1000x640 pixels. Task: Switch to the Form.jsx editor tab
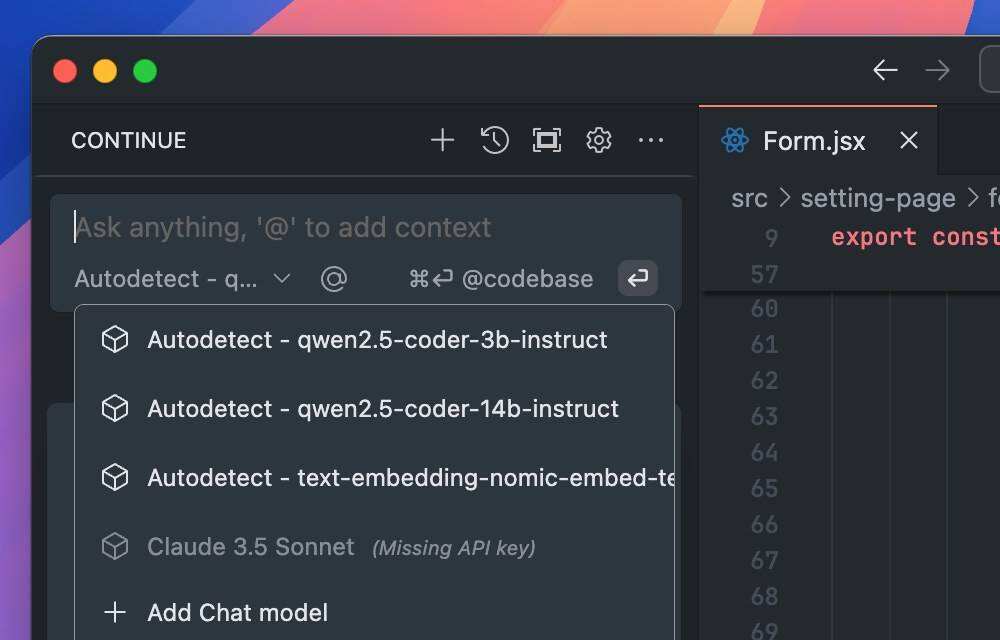(813, 140)
